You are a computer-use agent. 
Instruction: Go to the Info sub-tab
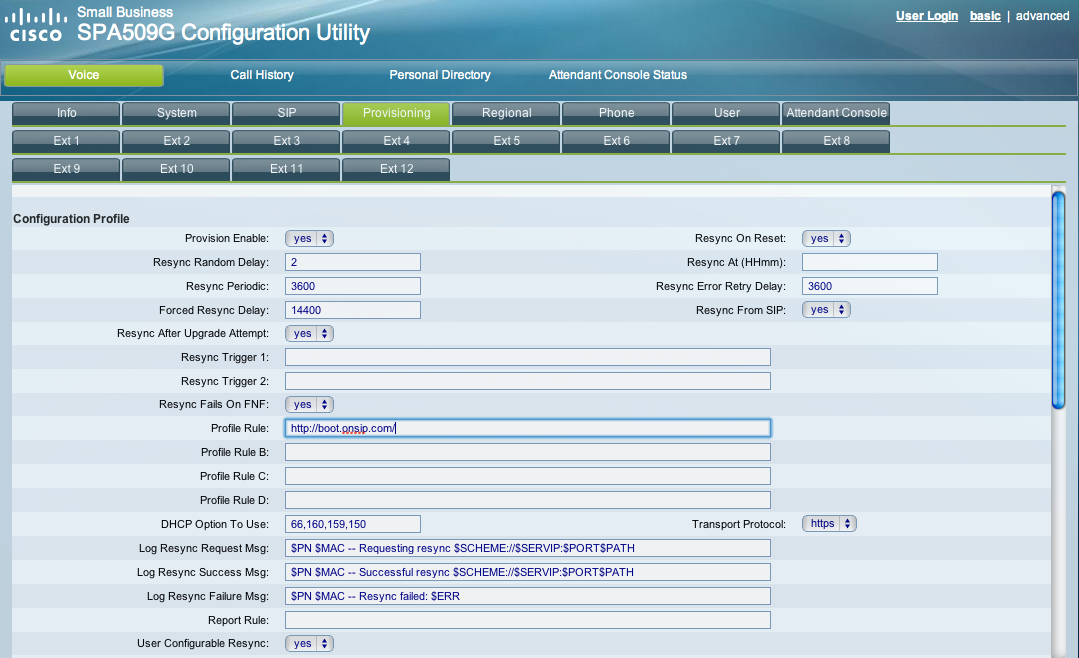point(66,113)
